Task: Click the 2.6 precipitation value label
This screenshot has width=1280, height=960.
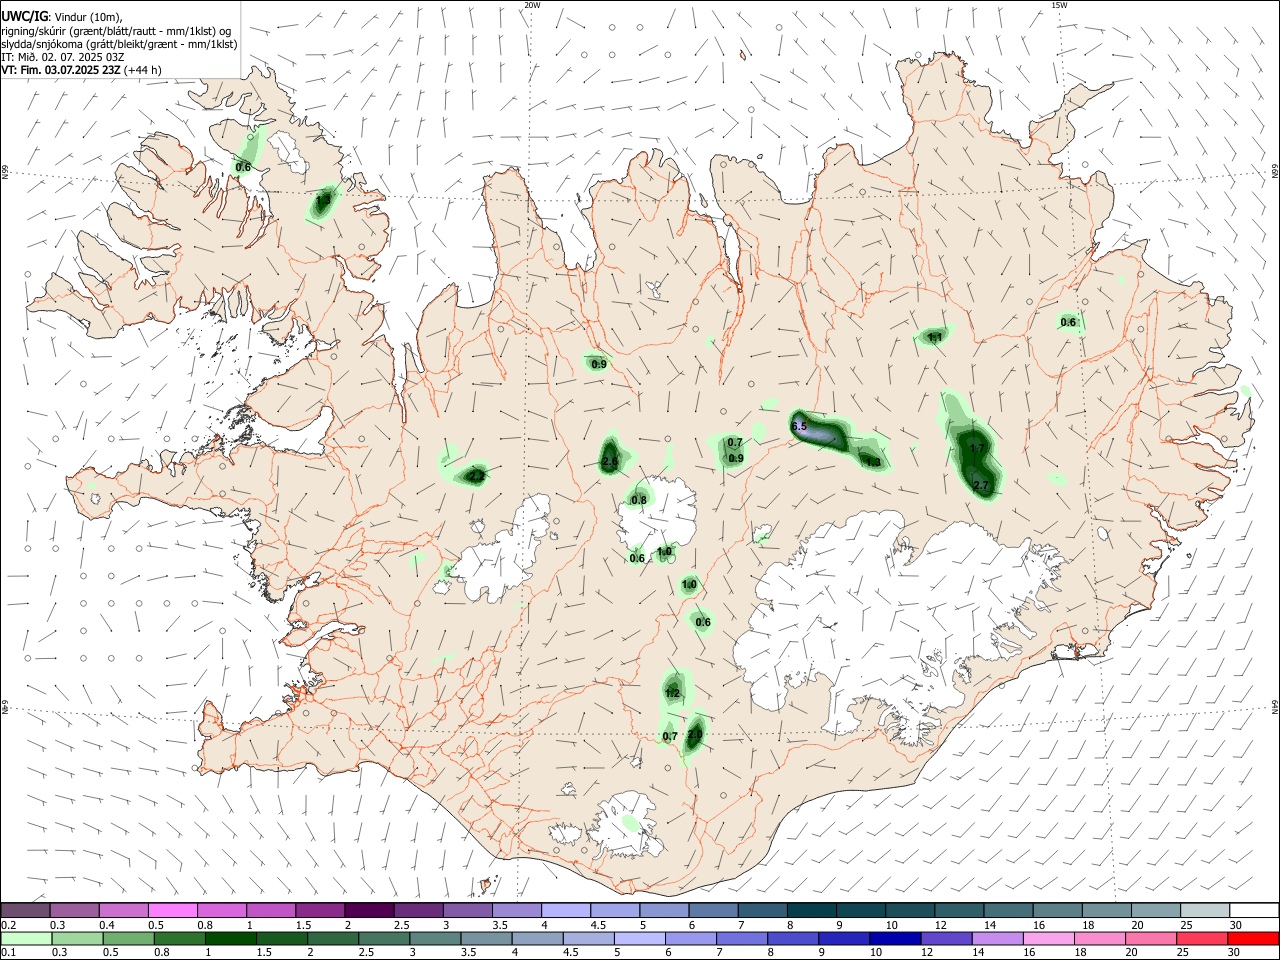Action: pyautogui.click(x=610, y=461)
